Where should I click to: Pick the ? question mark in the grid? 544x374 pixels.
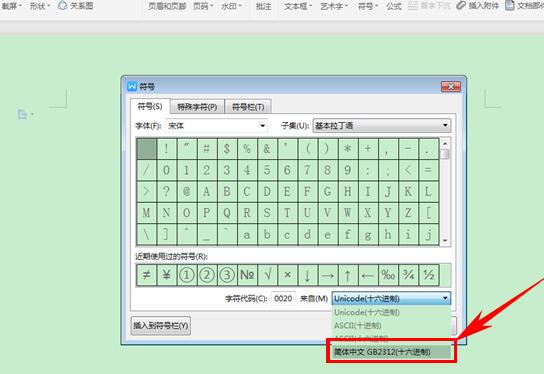click(x=167, y=191)
